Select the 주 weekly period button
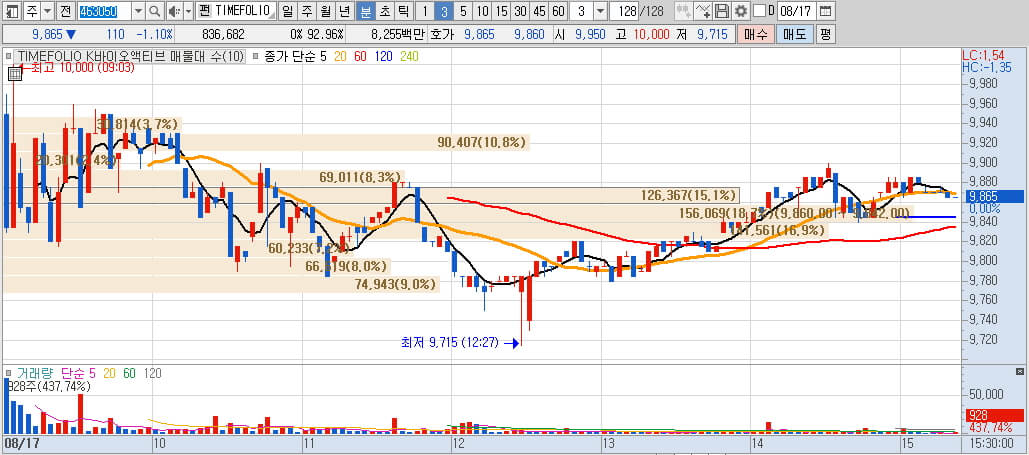This screenshot has height=455, width=1029. pos(306,11)
